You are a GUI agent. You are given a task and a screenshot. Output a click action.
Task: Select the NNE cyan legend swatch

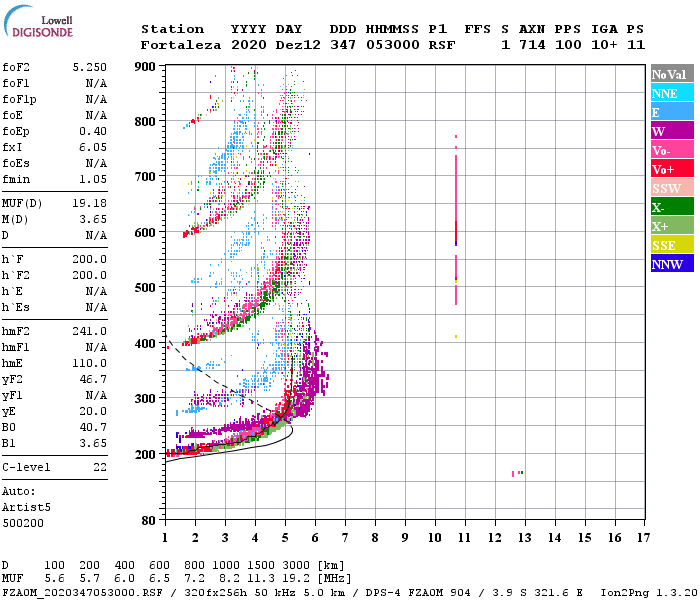click(x=672, y=93)
